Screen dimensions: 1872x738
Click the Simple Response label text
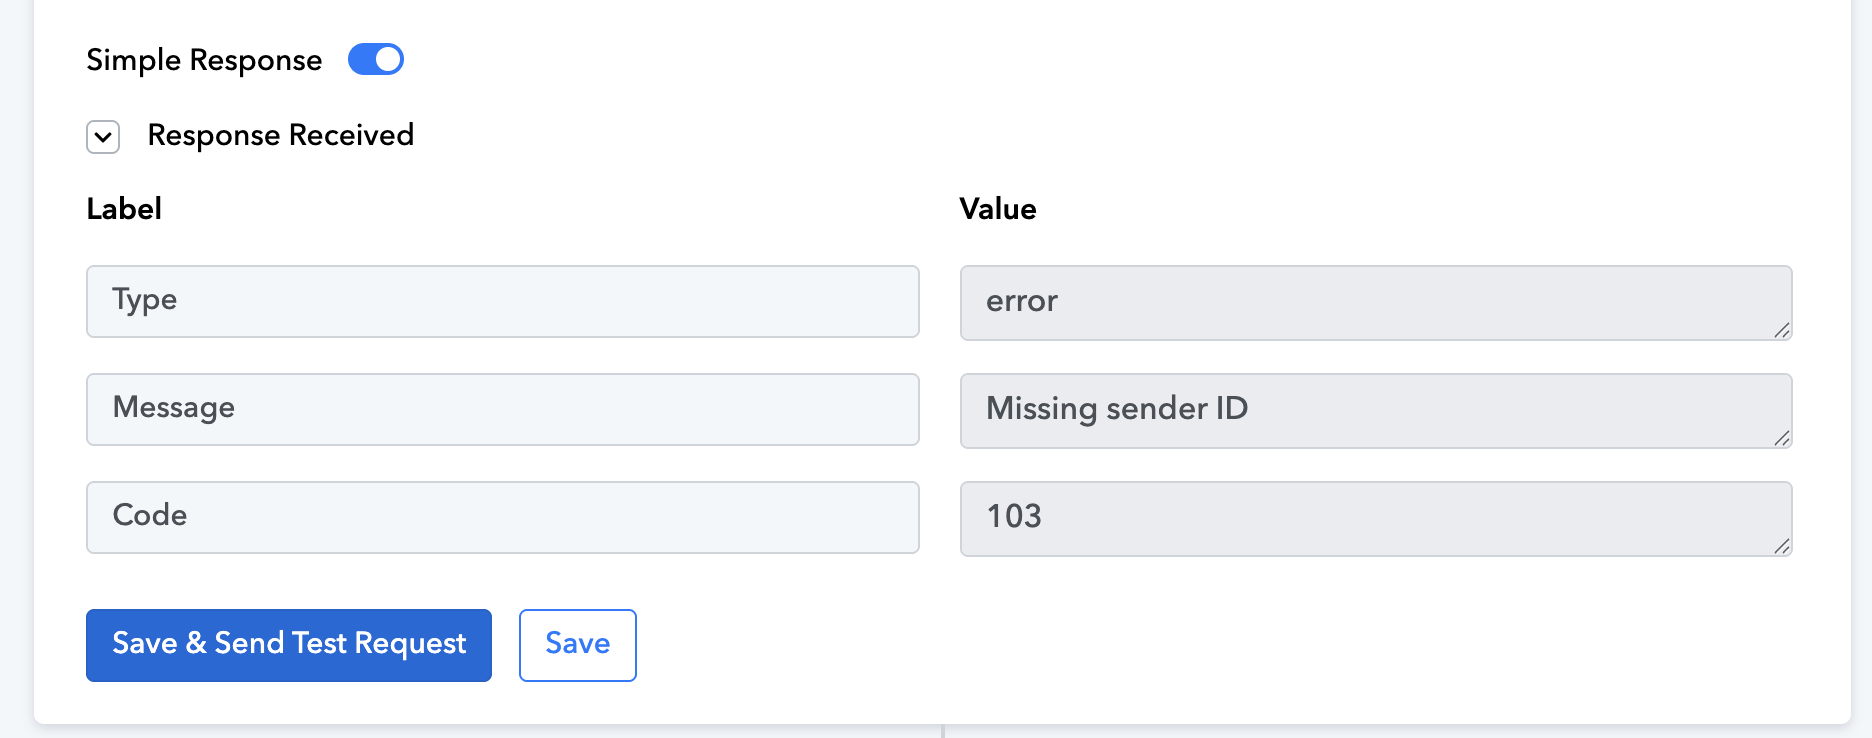(204, 60)
